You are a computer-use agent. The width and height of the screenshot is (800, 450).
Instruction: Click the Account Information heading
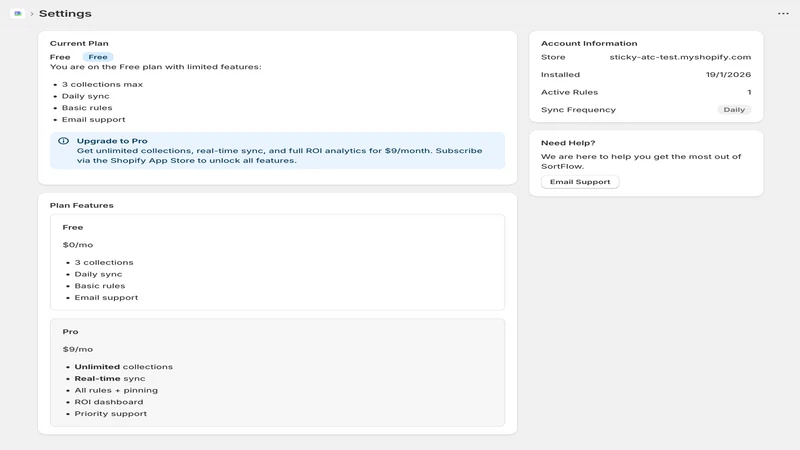(x=589, y=43)
